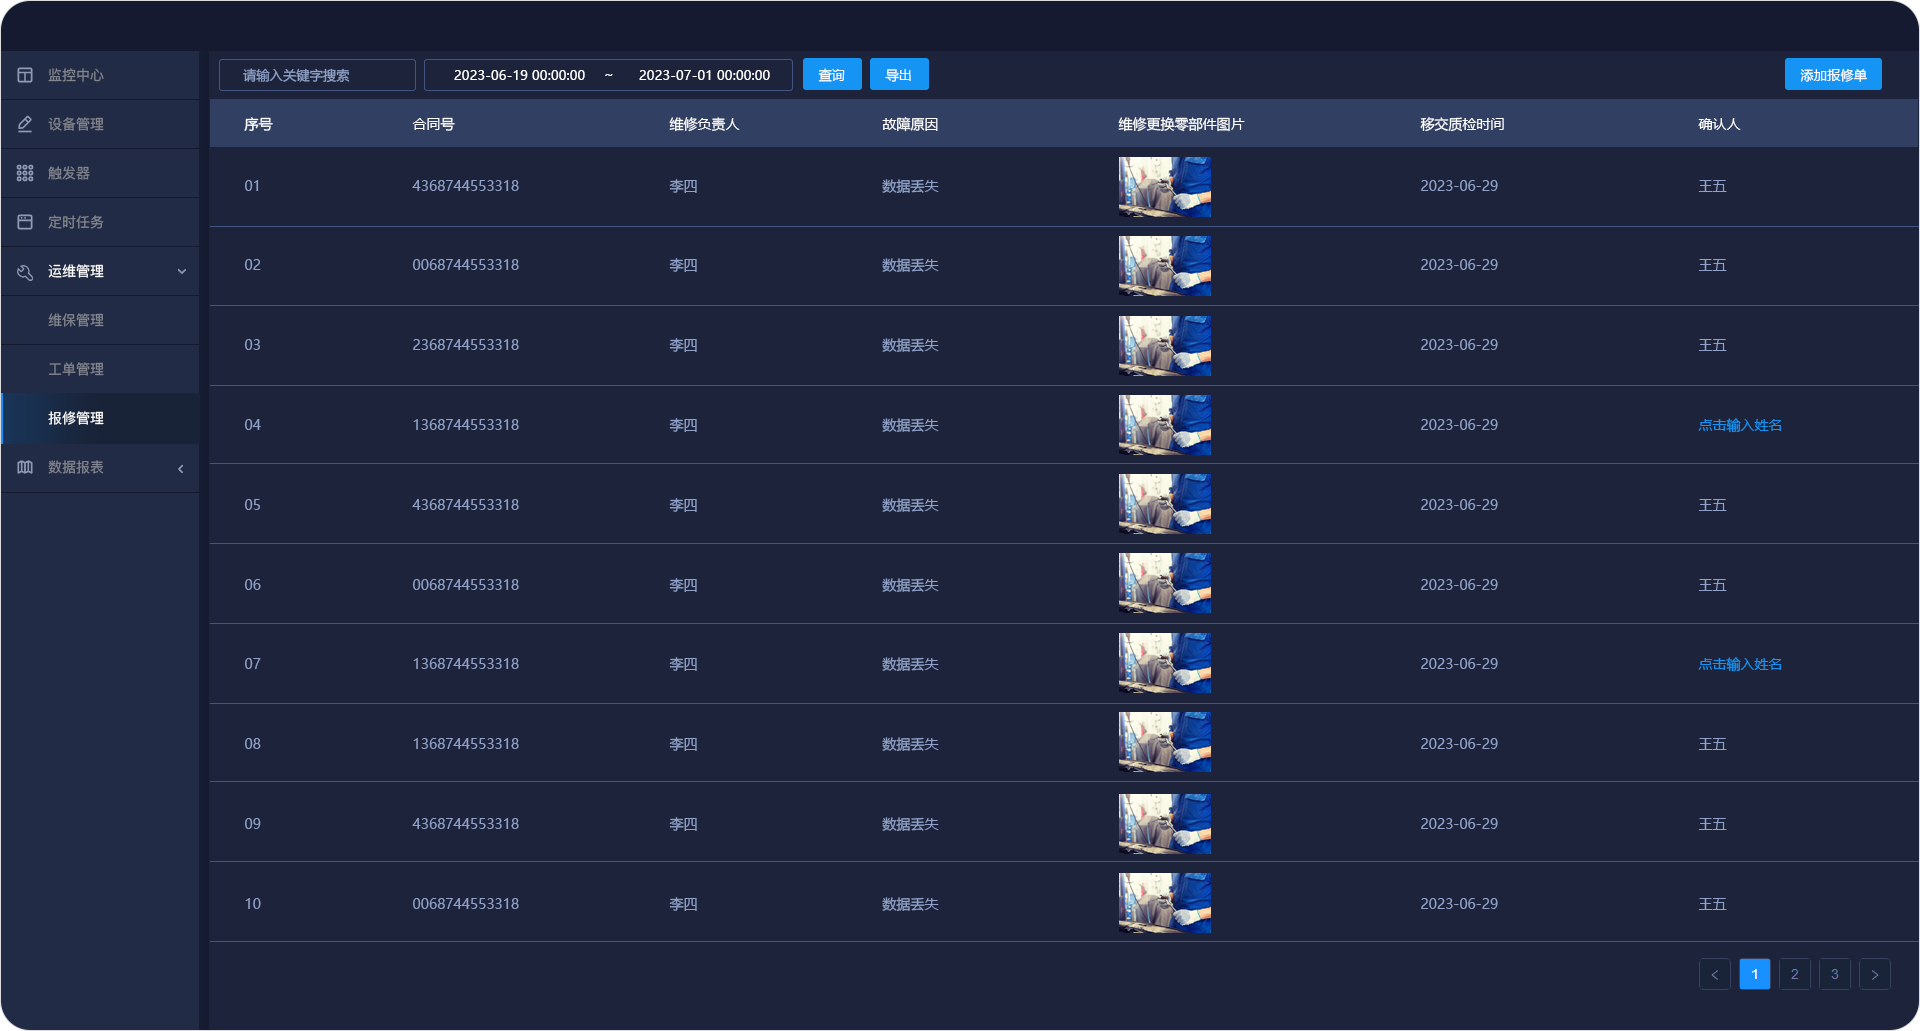Collapse the 运维管理 submenu chevron
This screenshot has width=1920, height=1031.
(181, 271)
